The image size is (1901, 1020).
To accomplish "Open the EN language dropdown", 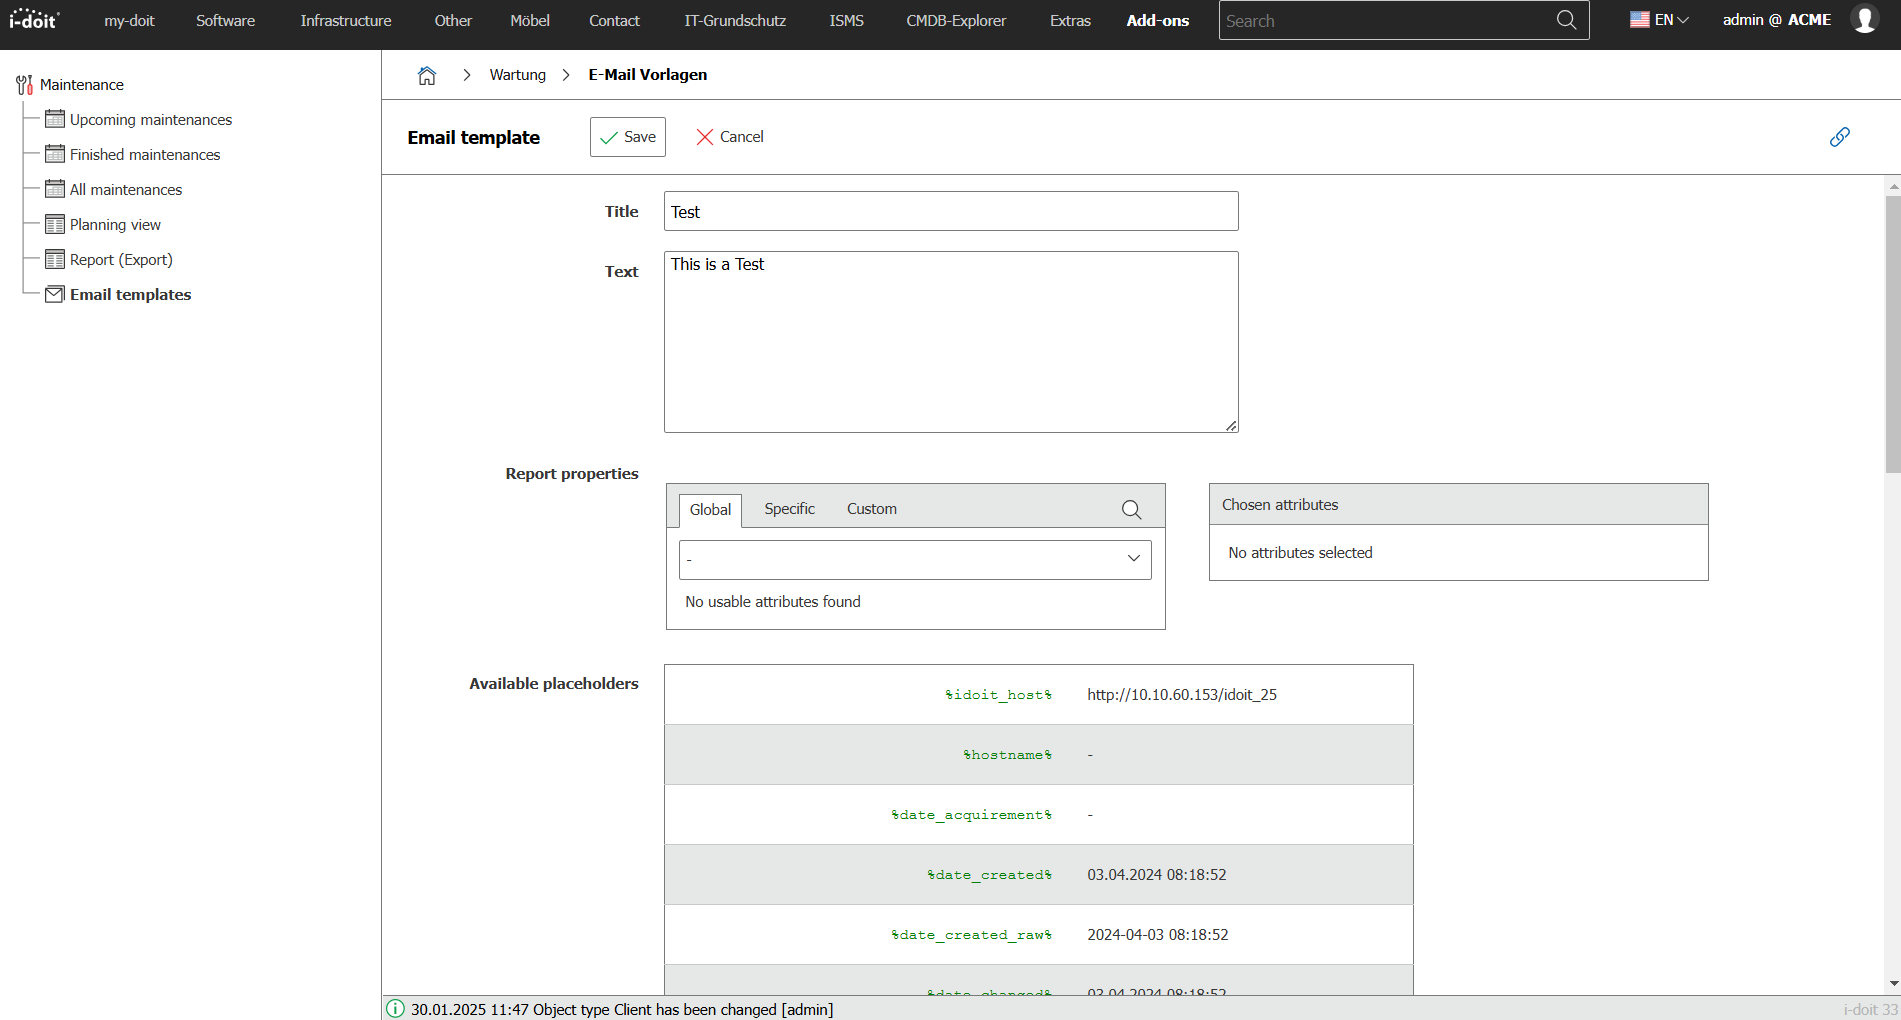I will [1659, 20].
